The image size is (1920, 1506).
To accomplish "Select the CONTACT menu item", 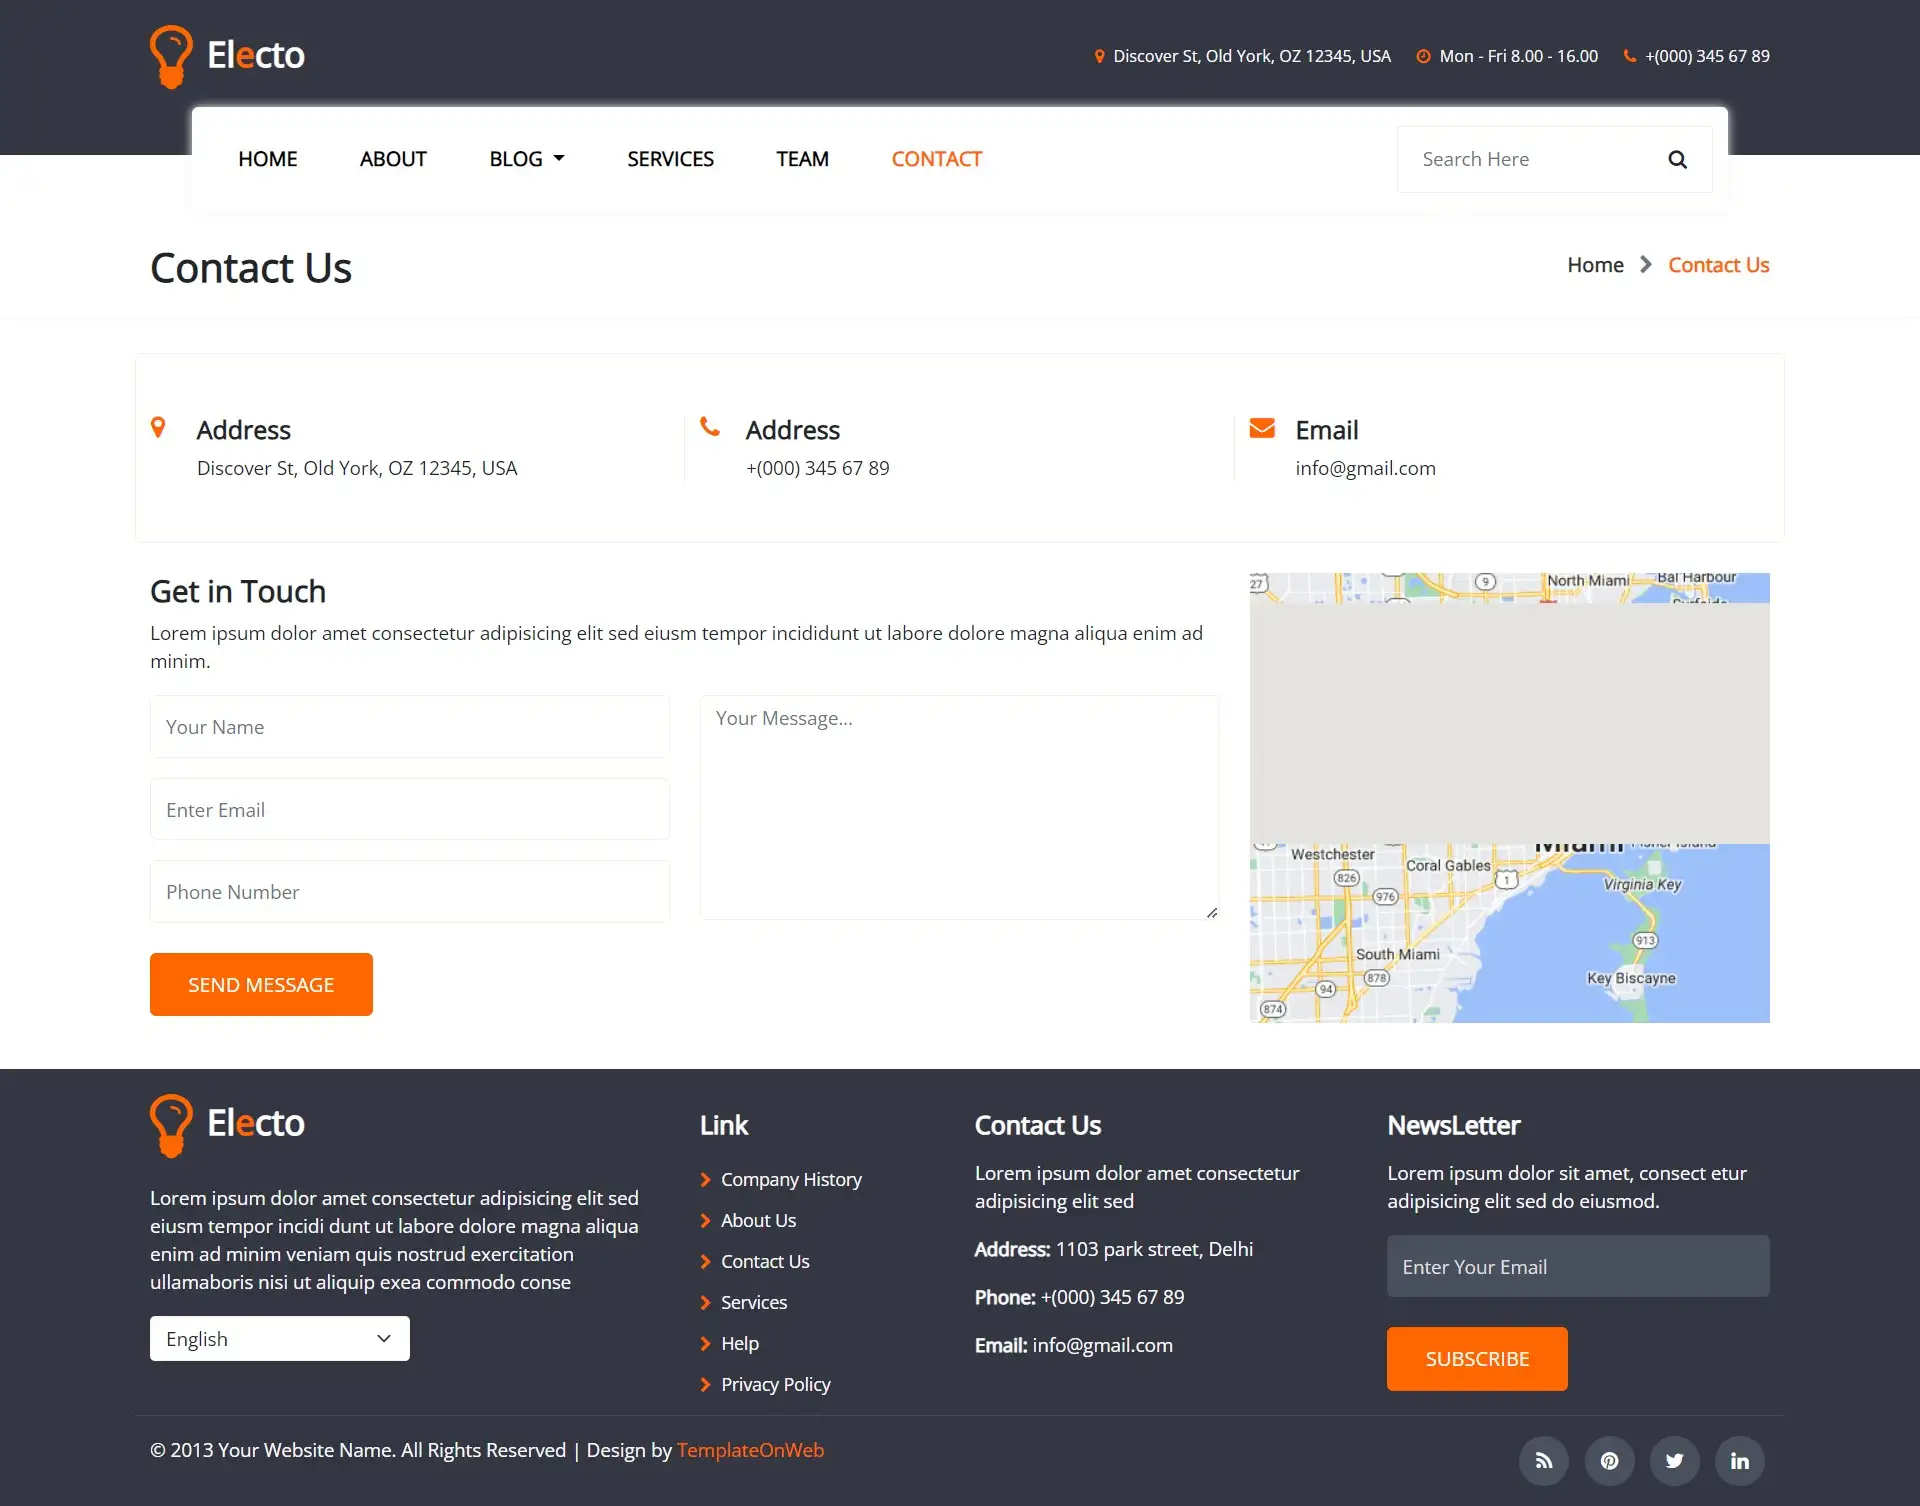I will 937,159.
